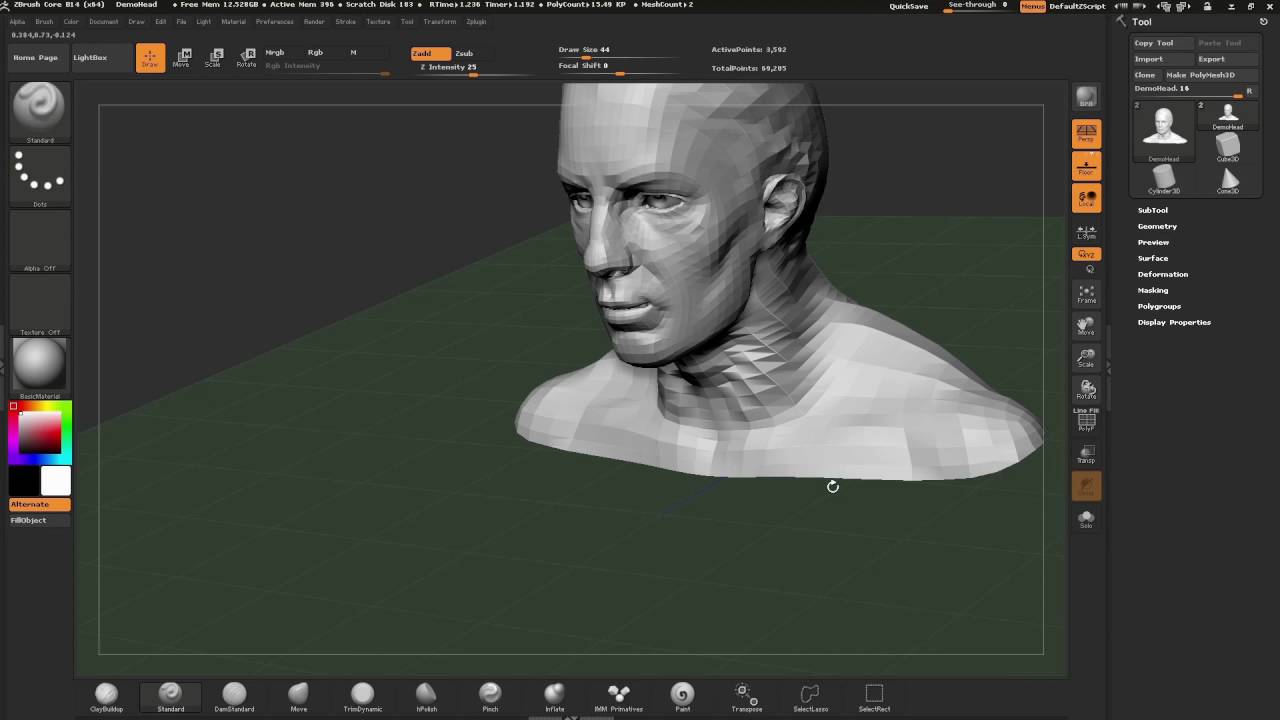Image resolution: width=1280 pixels, height=720 pixels.
Task: Open the Zplugin menu
Action: pyautogui.click(x=476, y=21)
